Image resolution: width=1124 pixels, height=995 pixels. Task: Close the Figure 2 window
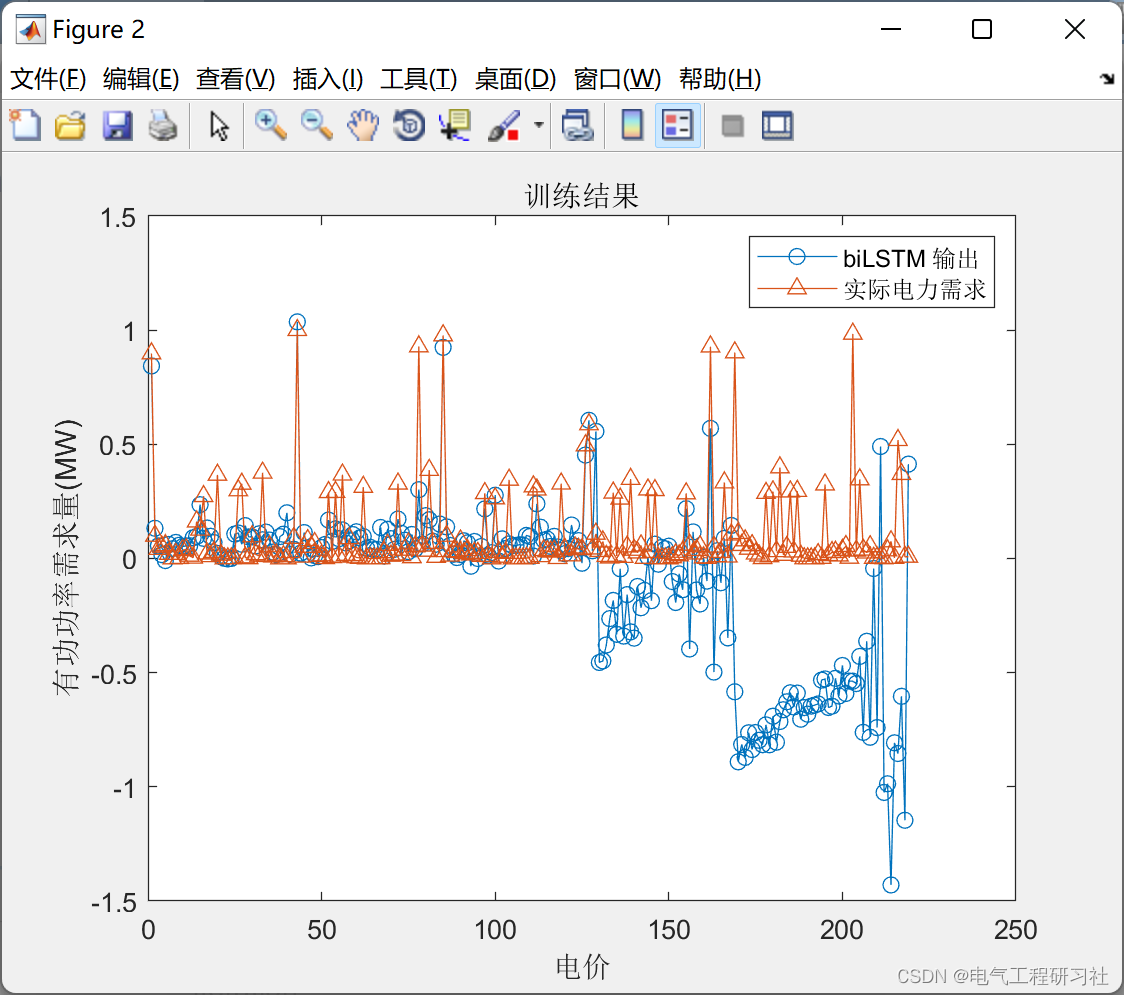1075,29
